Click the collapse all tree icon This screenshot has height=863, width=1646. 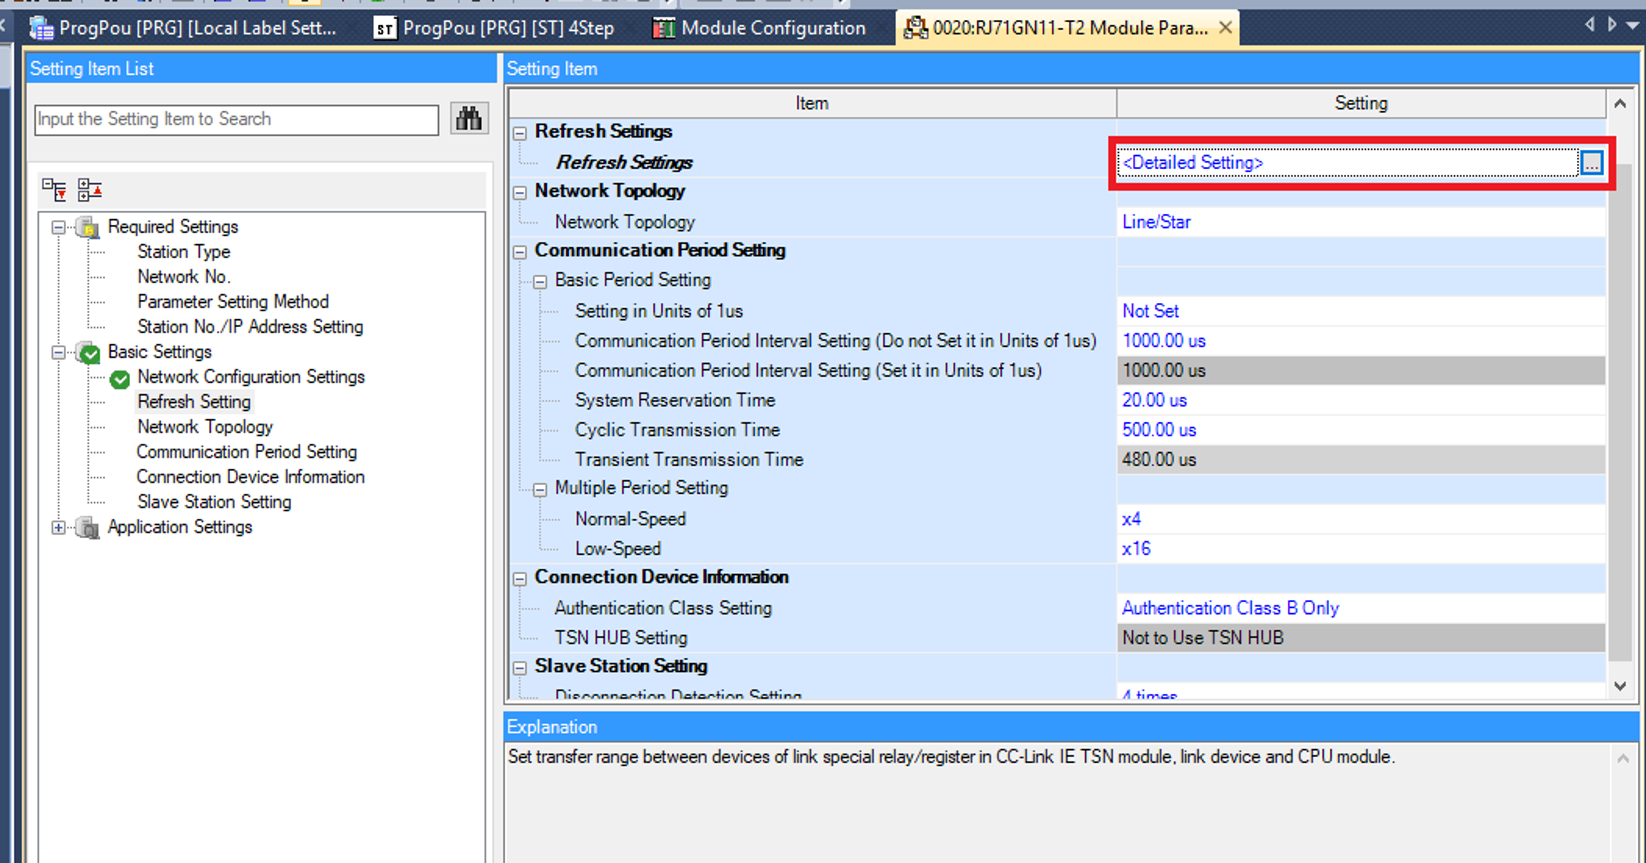tap(90, 189)
